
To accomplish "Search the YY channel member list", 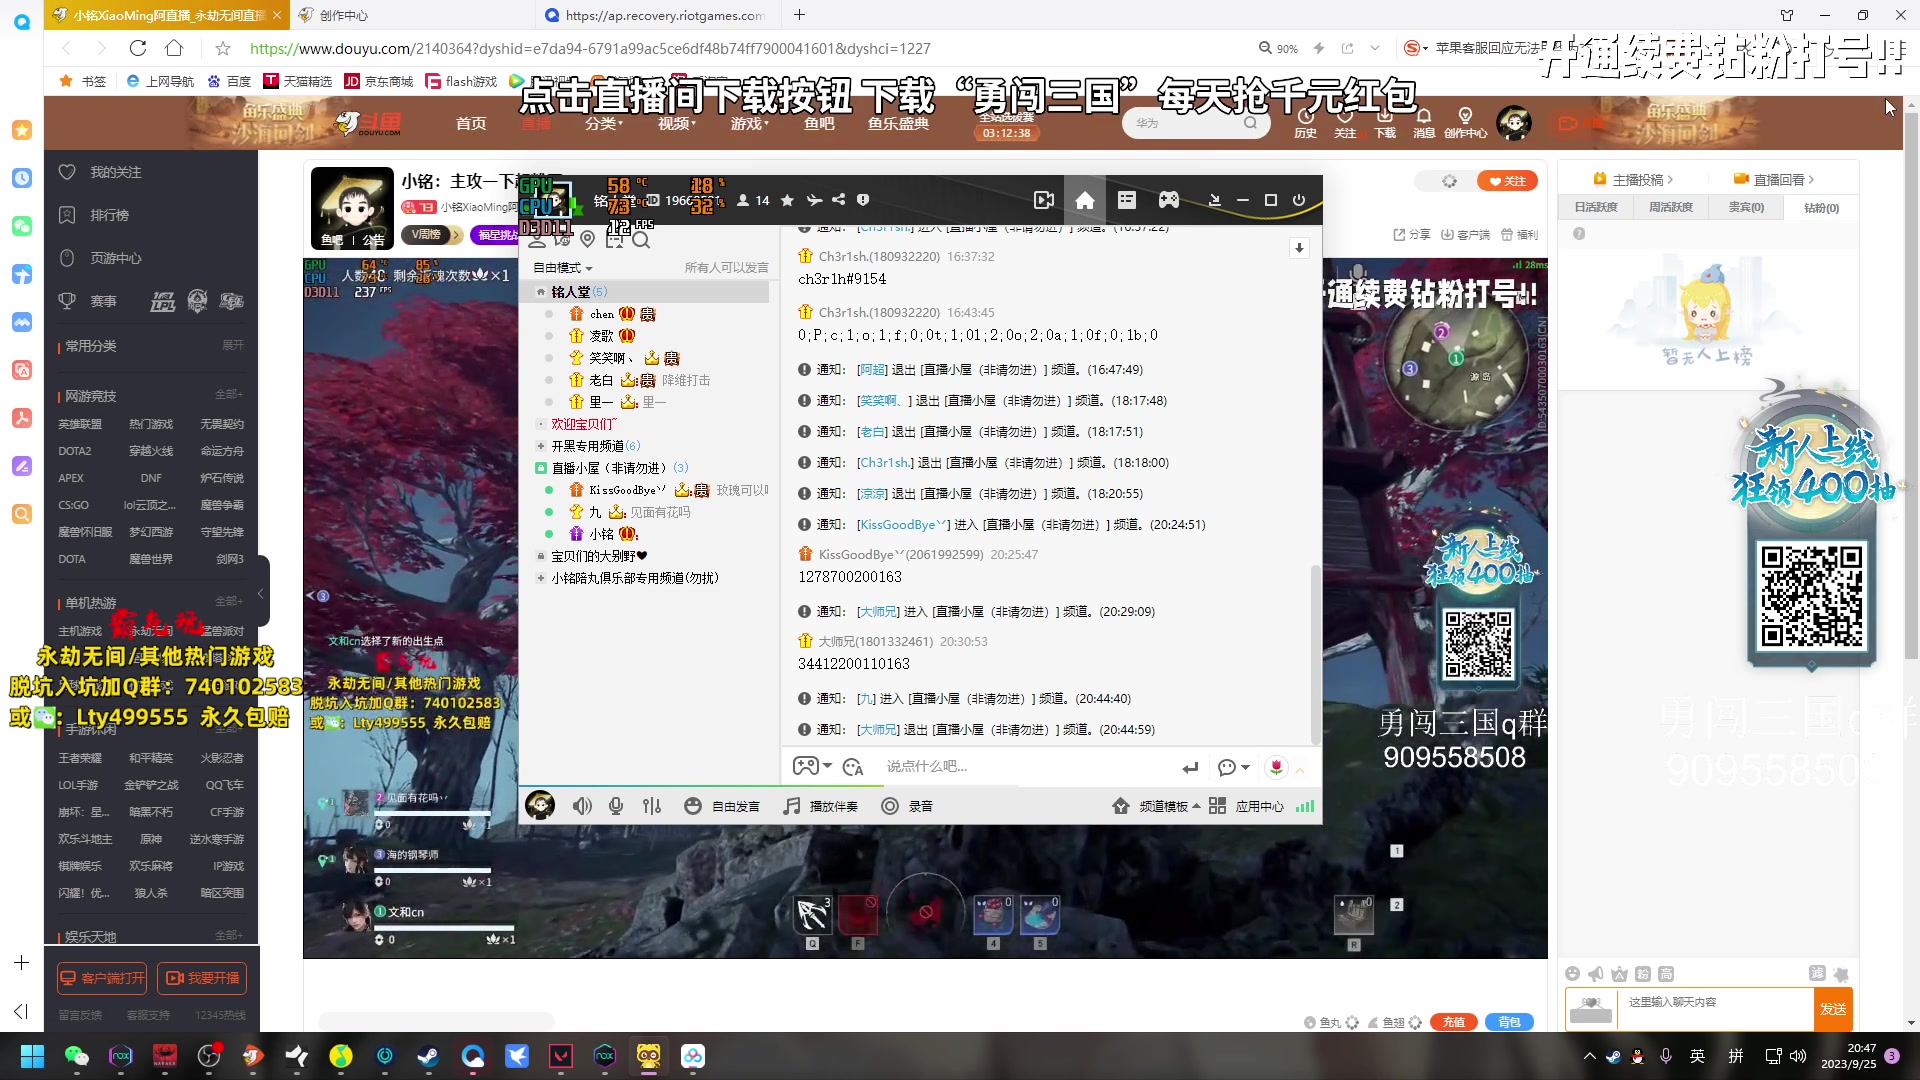I will [641, 240].
